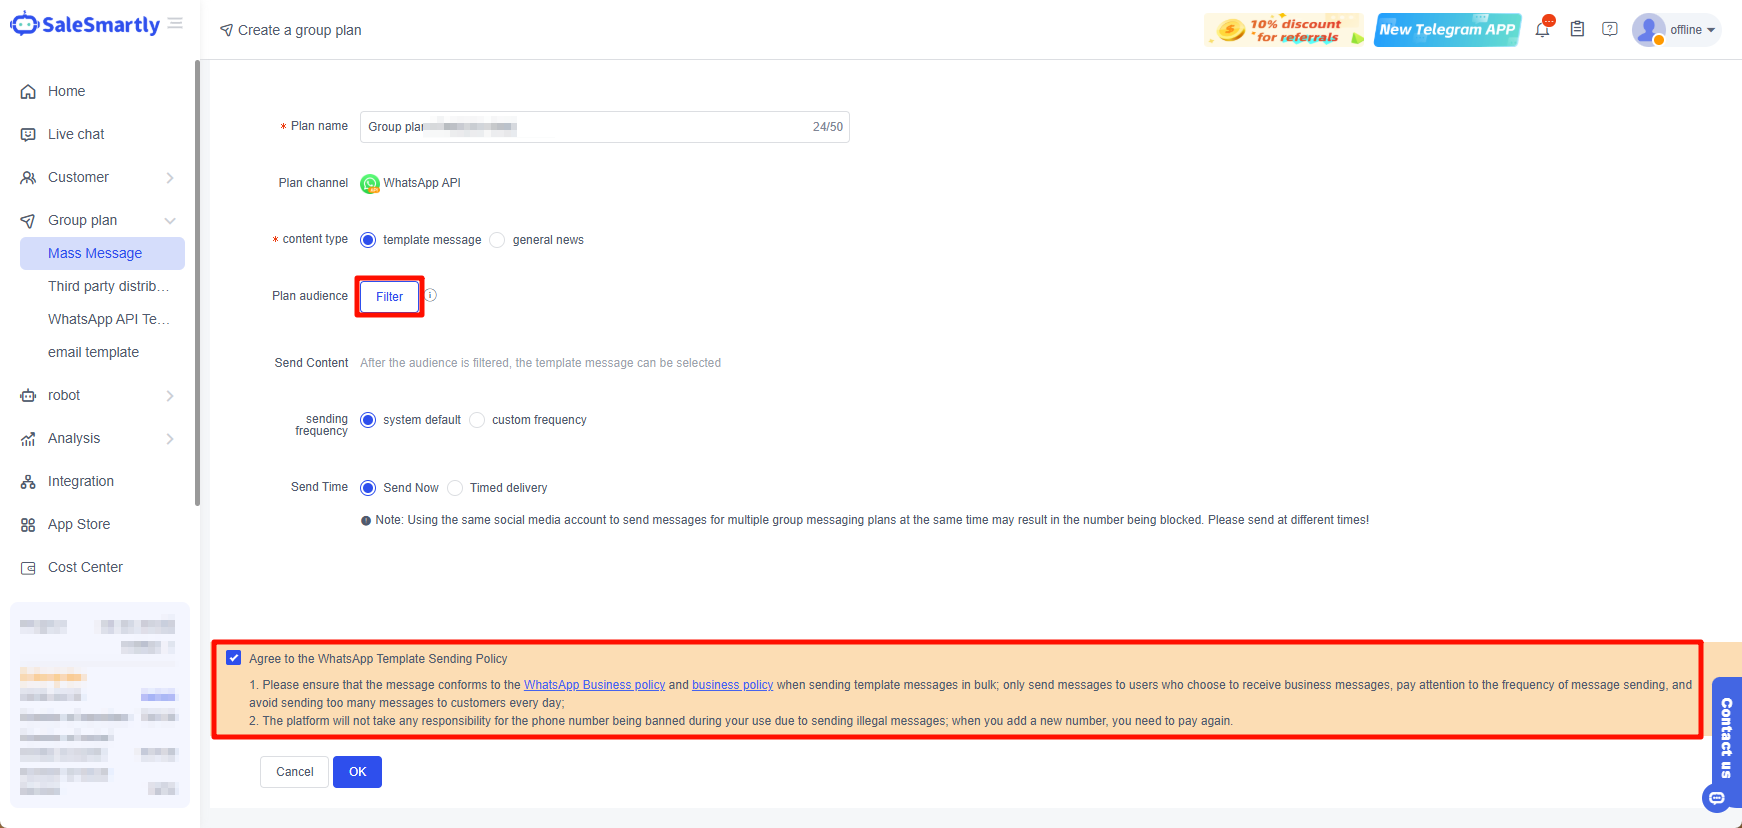
Task: Uncheck Agree to WhatsApp Template Sending Policy
Action: [234, 658]
